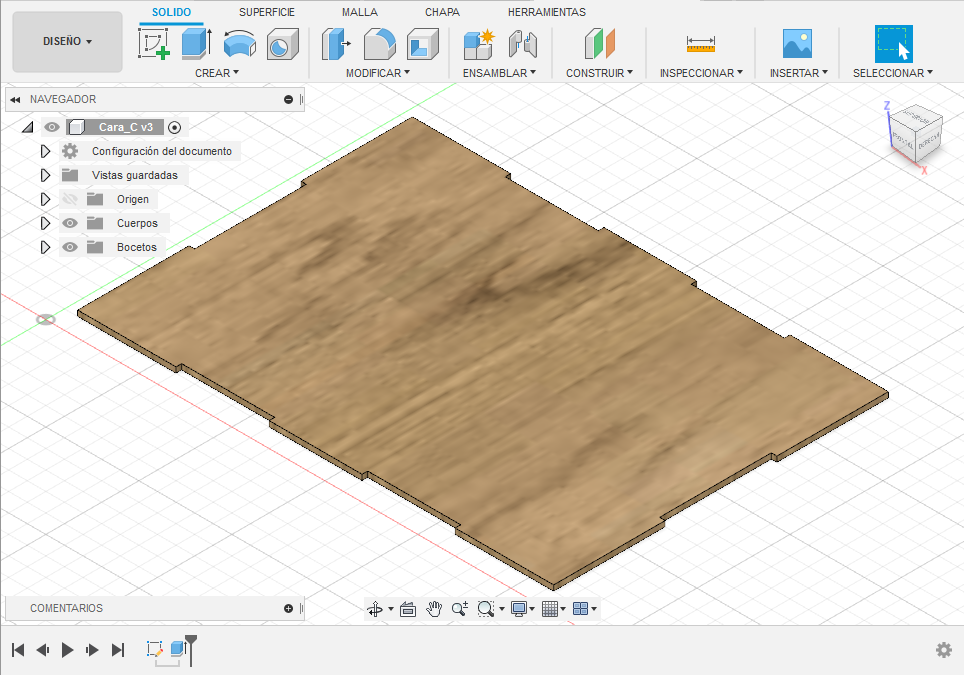Select the Create Sketch tool
Image resolution: width=964 pixels, height=675 pixels.
click(x=153, y=44)
